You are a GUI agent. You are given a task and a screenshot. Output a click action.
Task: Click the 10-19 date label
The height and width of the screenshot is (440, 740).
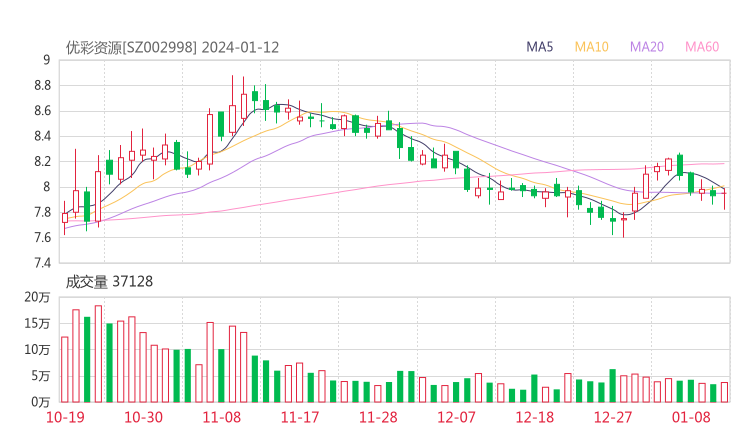65,417
